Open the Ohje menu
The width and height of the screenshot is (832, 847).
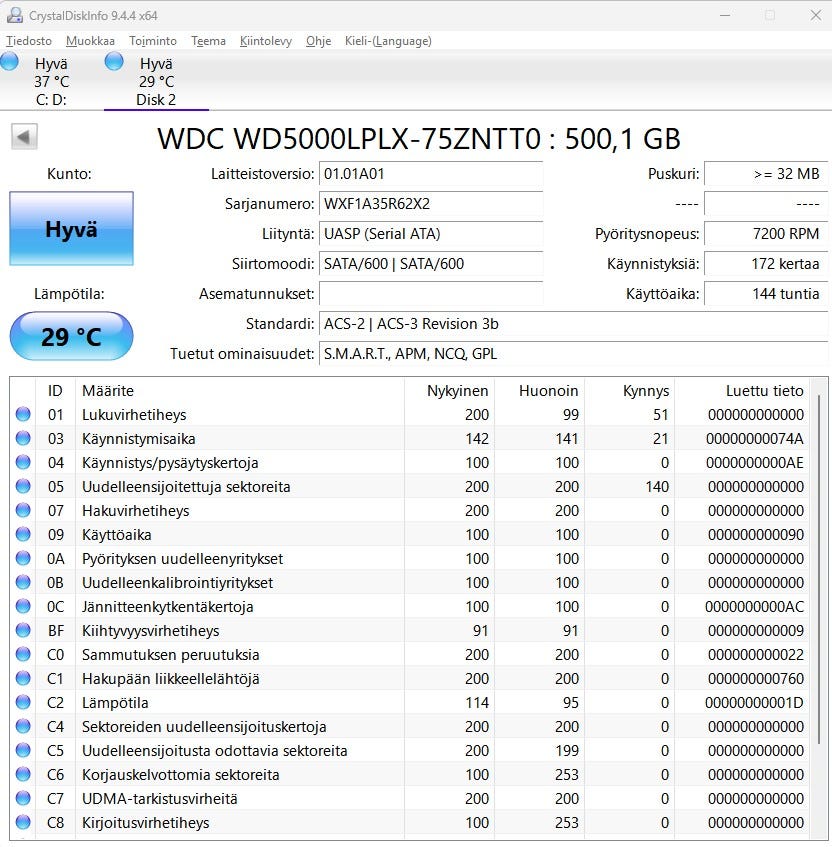[319, 41]
